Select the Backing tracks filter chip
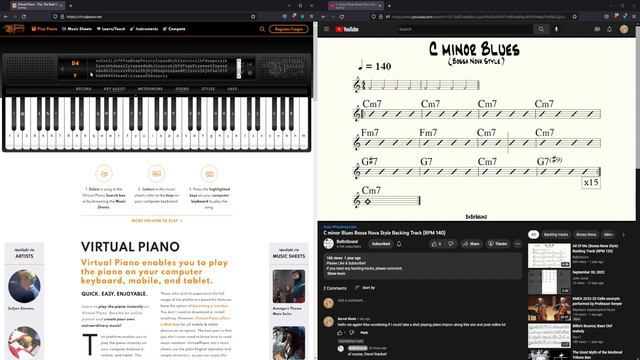640x360 pixels. 556,234
